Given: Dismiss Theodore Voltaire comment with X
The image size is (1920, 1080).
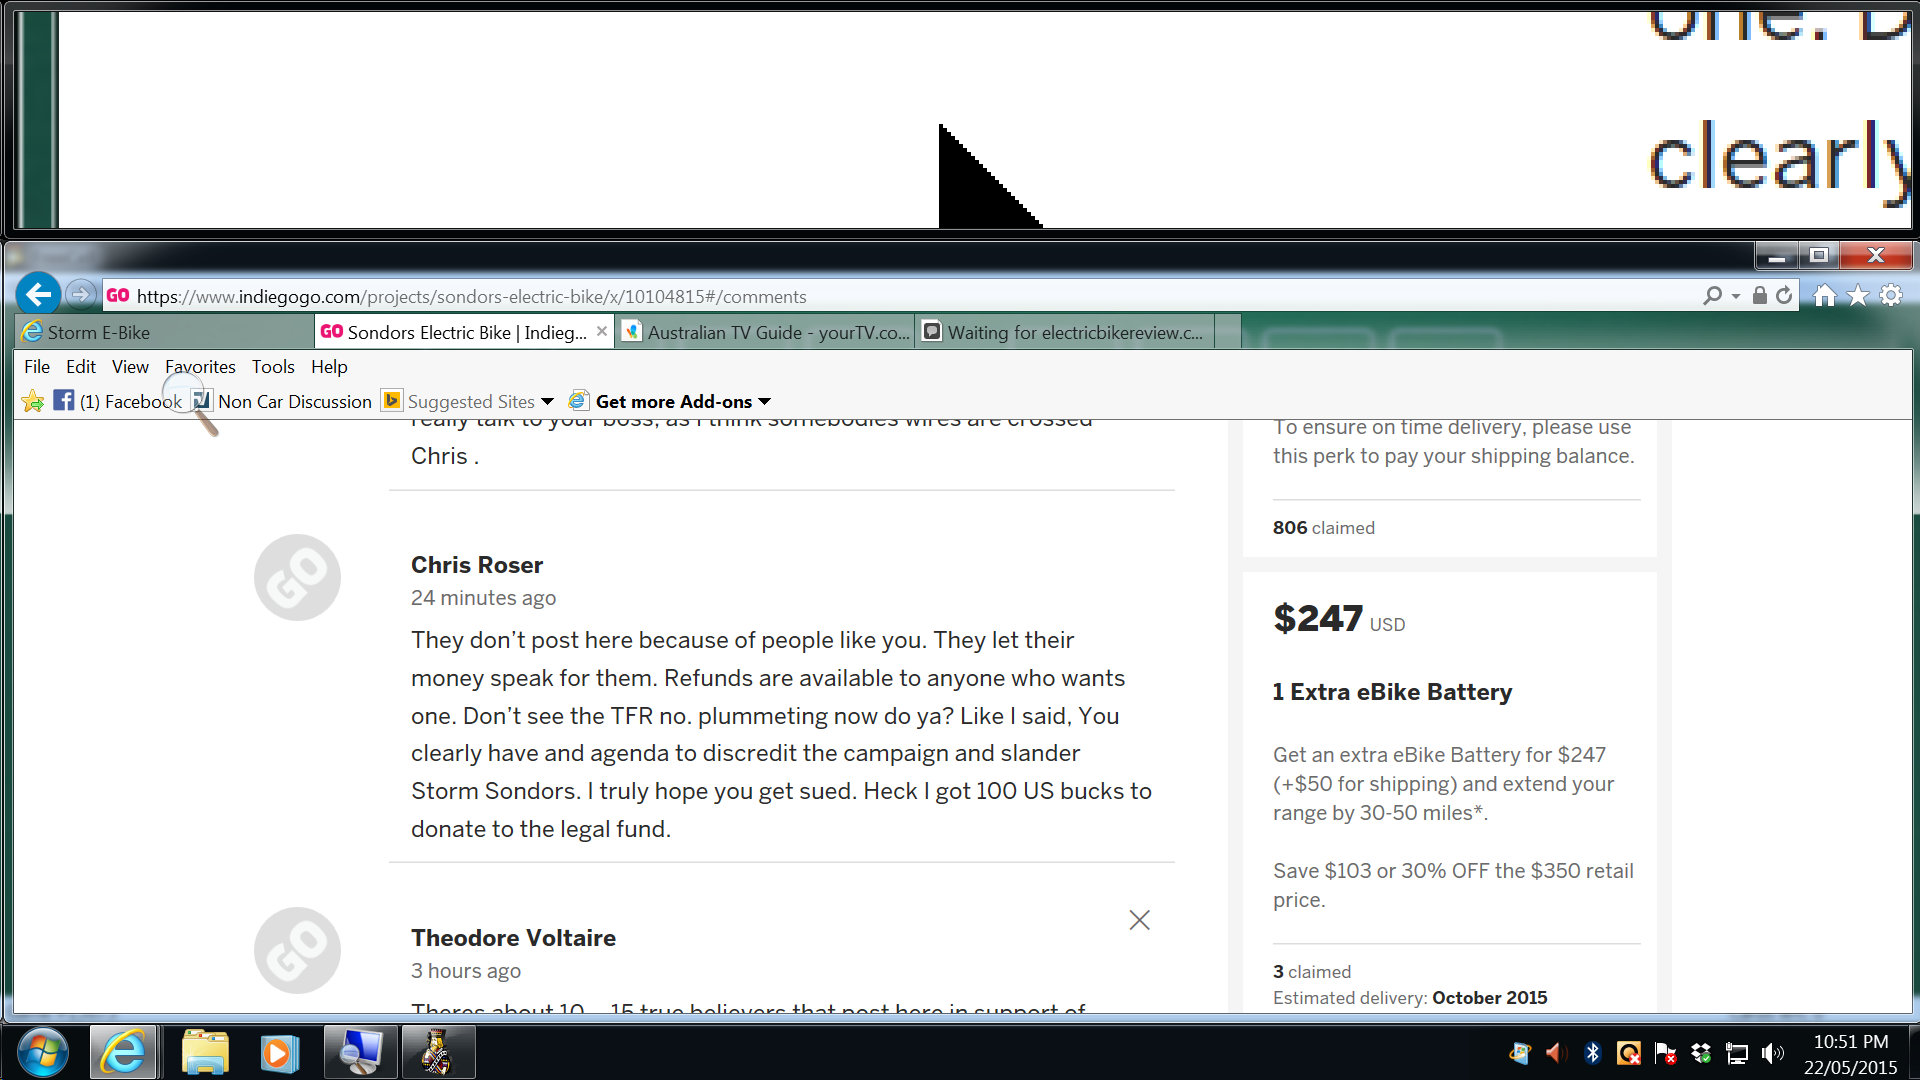Looking at the screenshot, I should [1139, 920].
